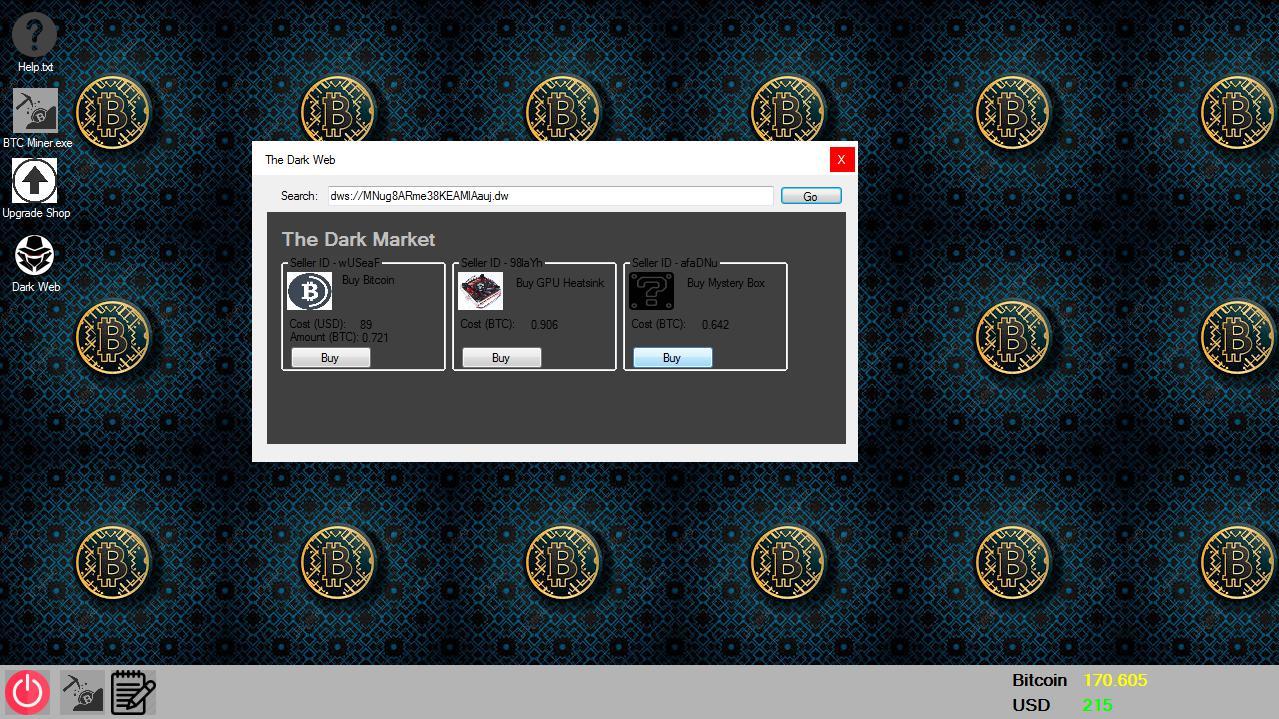The image size is (1279, 719).
Task: Click The Dark Market heading
Action: tap(358, 240)
